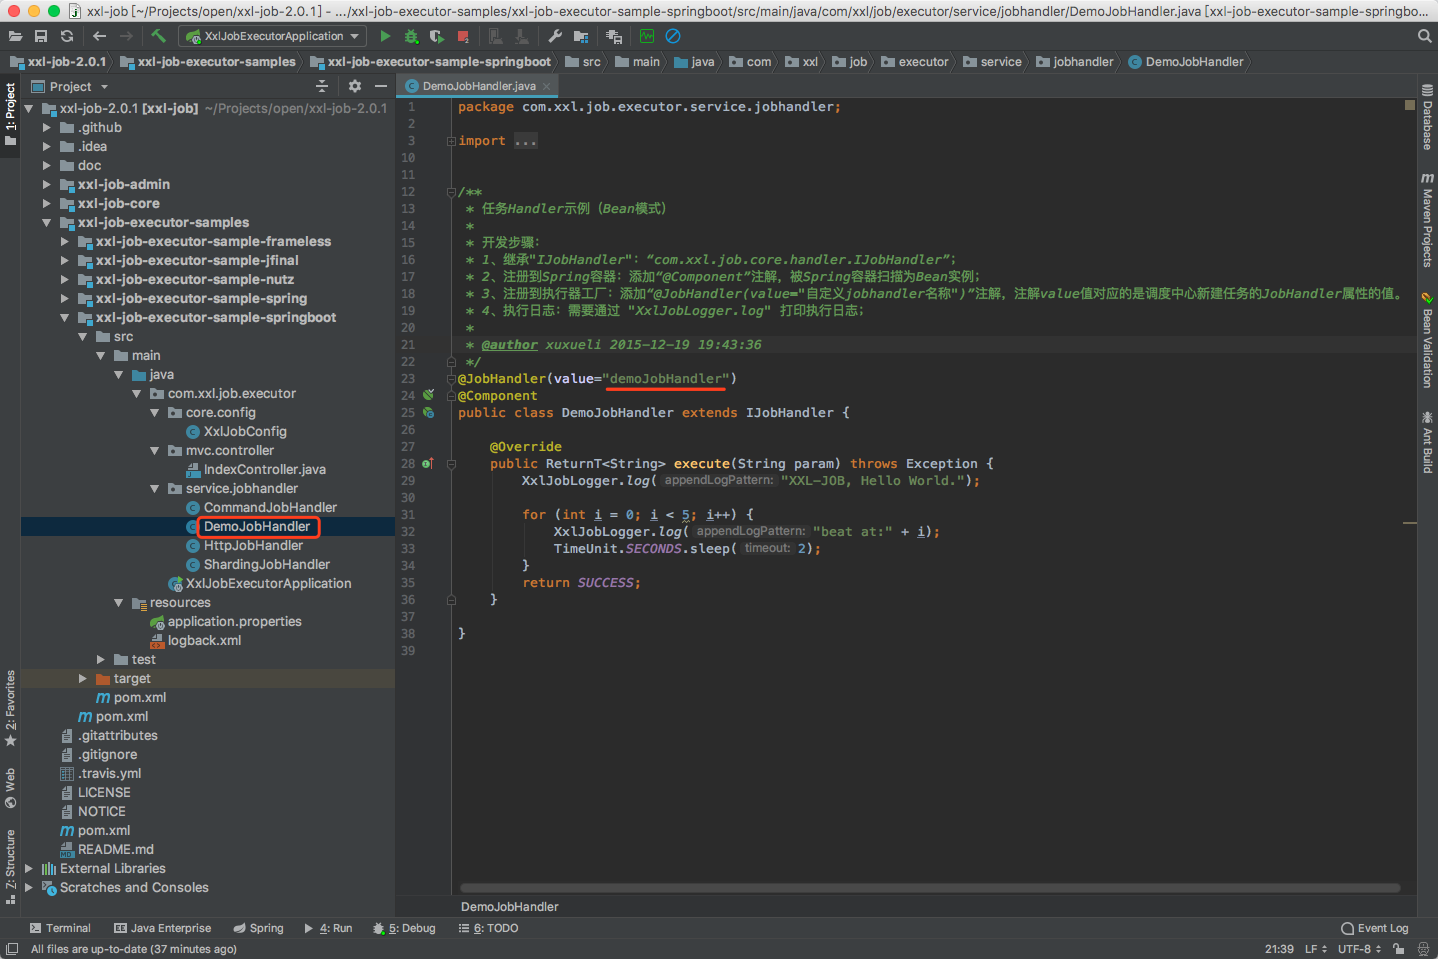
Task: Toggle the Database side panel
Action: (1427, 118)
